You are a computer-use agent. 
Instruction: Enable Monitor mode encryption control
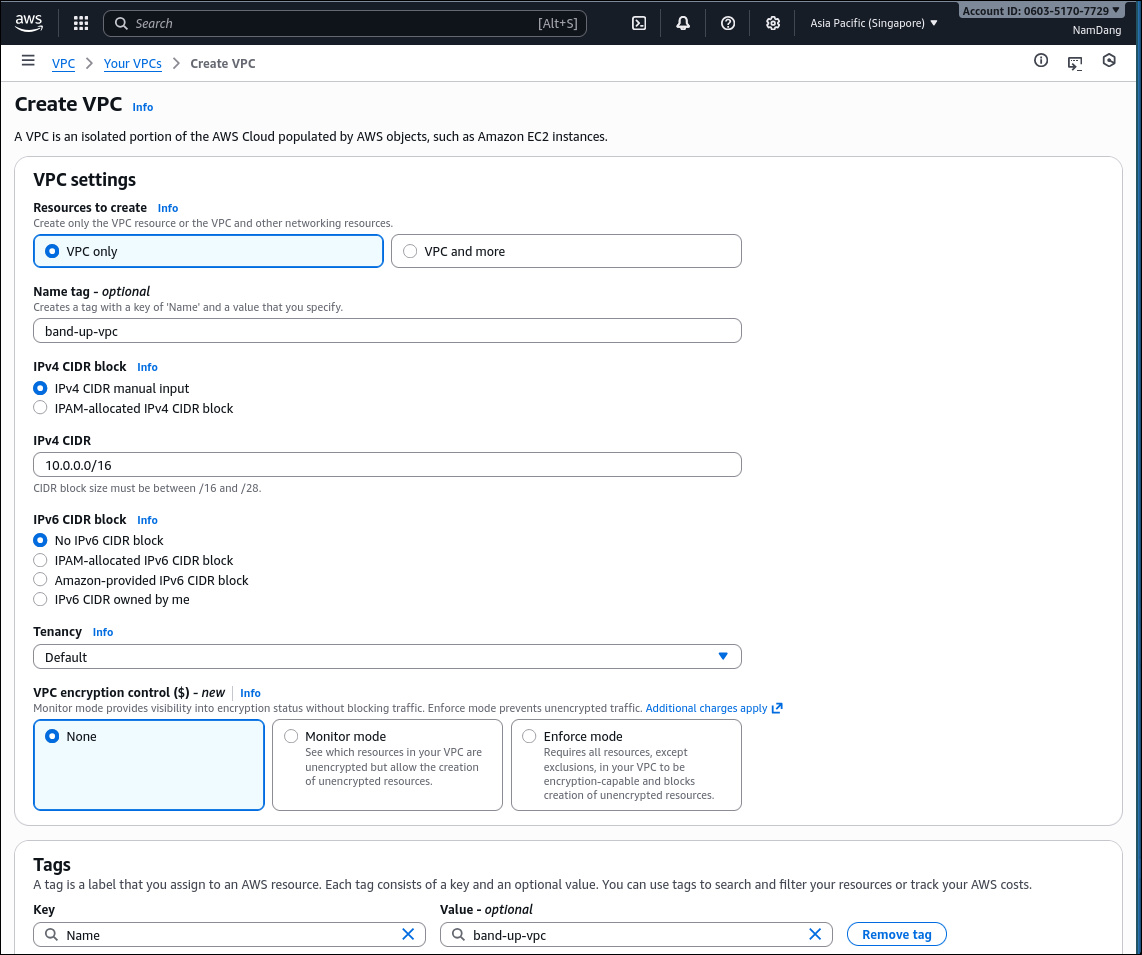(x=292, y=736)
